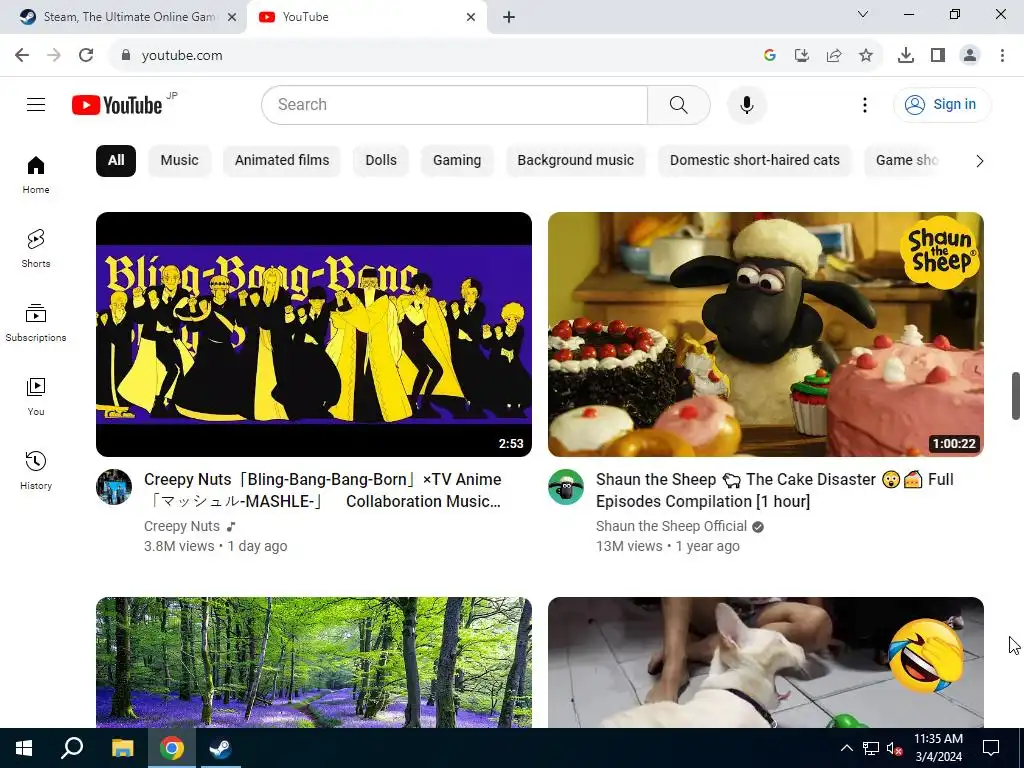Viewport: 1024px width, 768px height.
Task: Reload the YouTube page
Action: 86,55
